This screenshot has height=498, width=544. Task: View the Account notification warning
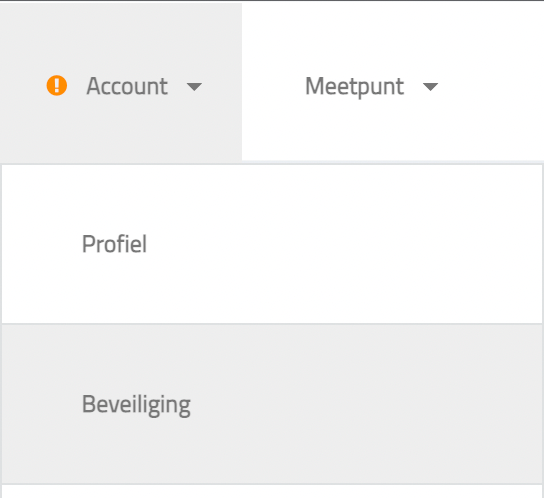pyautogui.click(x=57, y=85)
